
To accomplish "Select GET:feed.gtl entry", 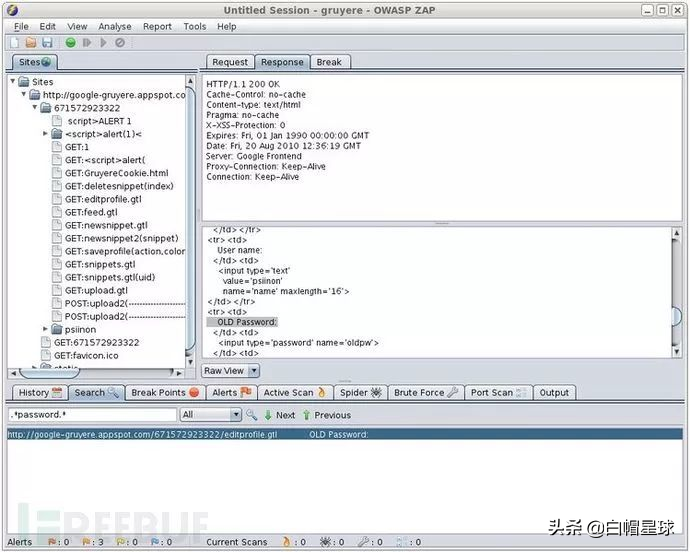I will 85,212.
